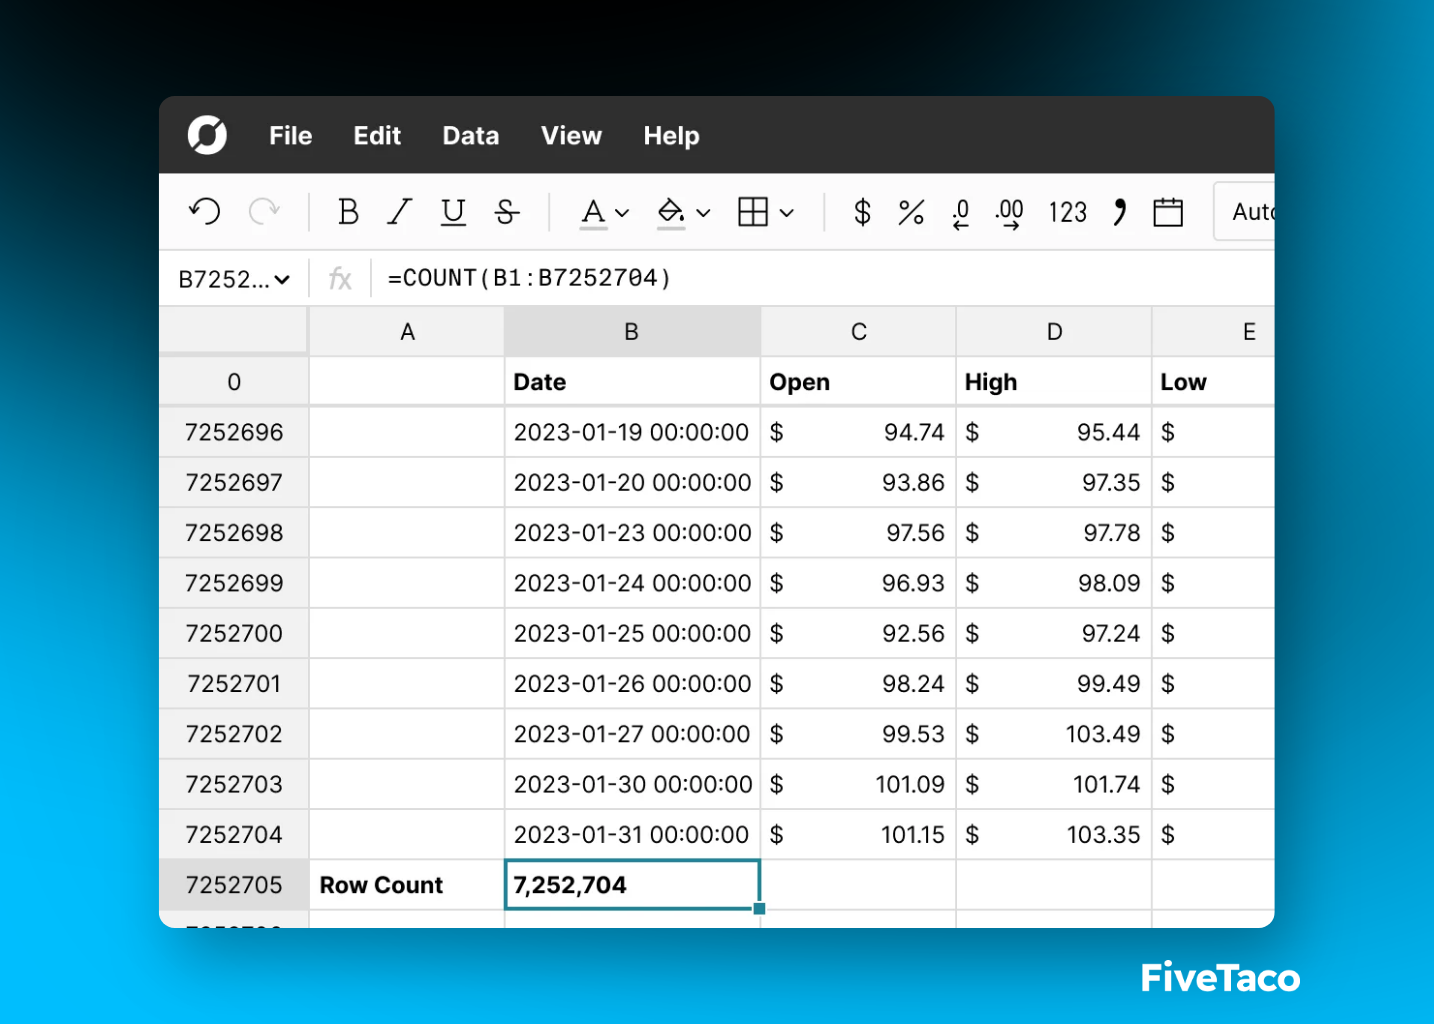1434x1024 pixels.
Task: Toggle italic formatting
Action: (x=400, y=212)
